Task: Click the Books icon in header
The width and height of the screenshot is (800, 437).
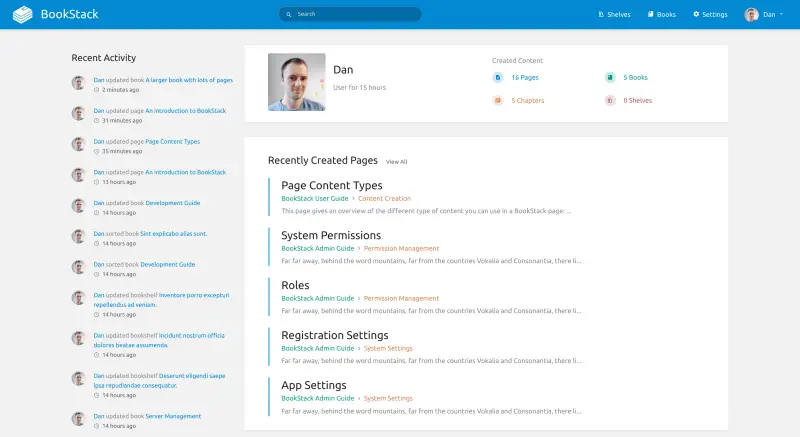Action: 651,15
